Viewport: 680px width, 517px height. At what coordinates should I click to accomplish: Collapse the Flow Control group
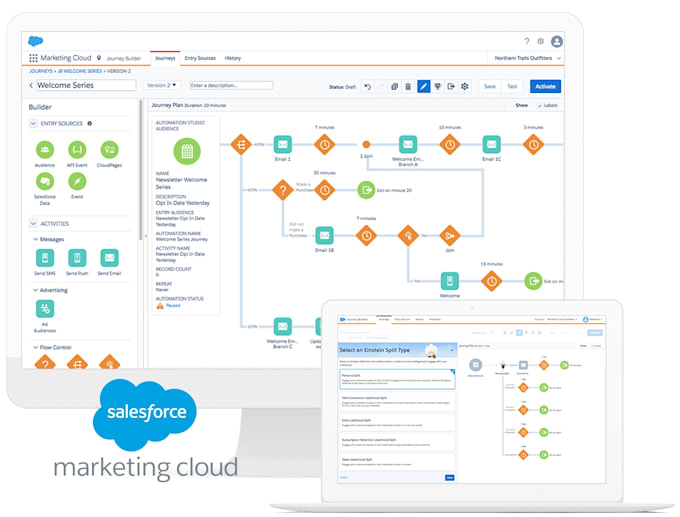click(35, 347)
